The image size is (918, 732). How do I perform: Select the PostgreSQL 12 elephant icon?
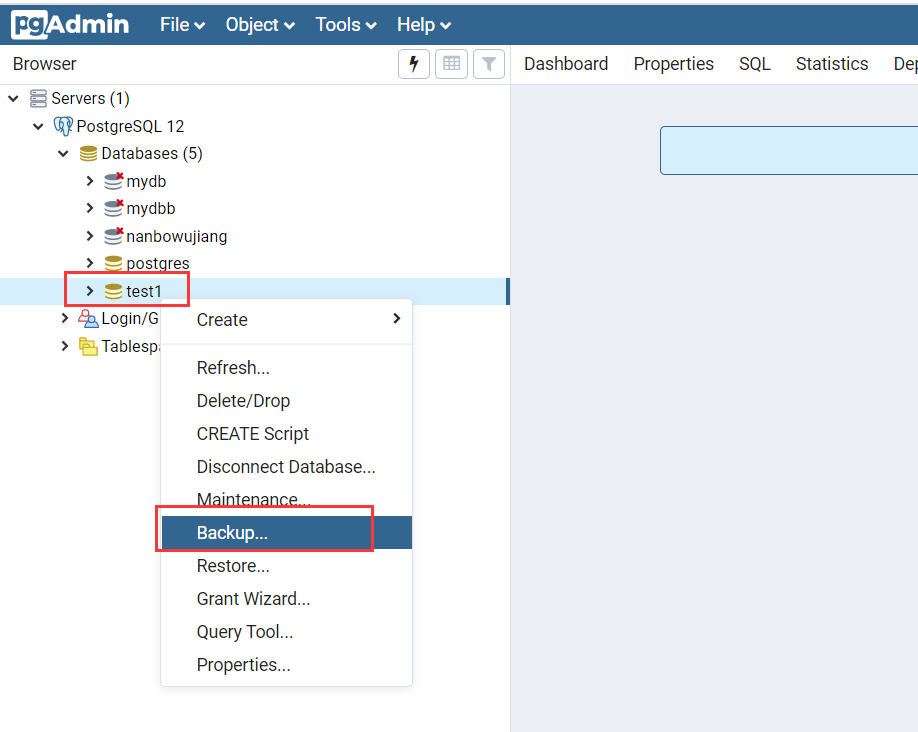click(63, 126)
